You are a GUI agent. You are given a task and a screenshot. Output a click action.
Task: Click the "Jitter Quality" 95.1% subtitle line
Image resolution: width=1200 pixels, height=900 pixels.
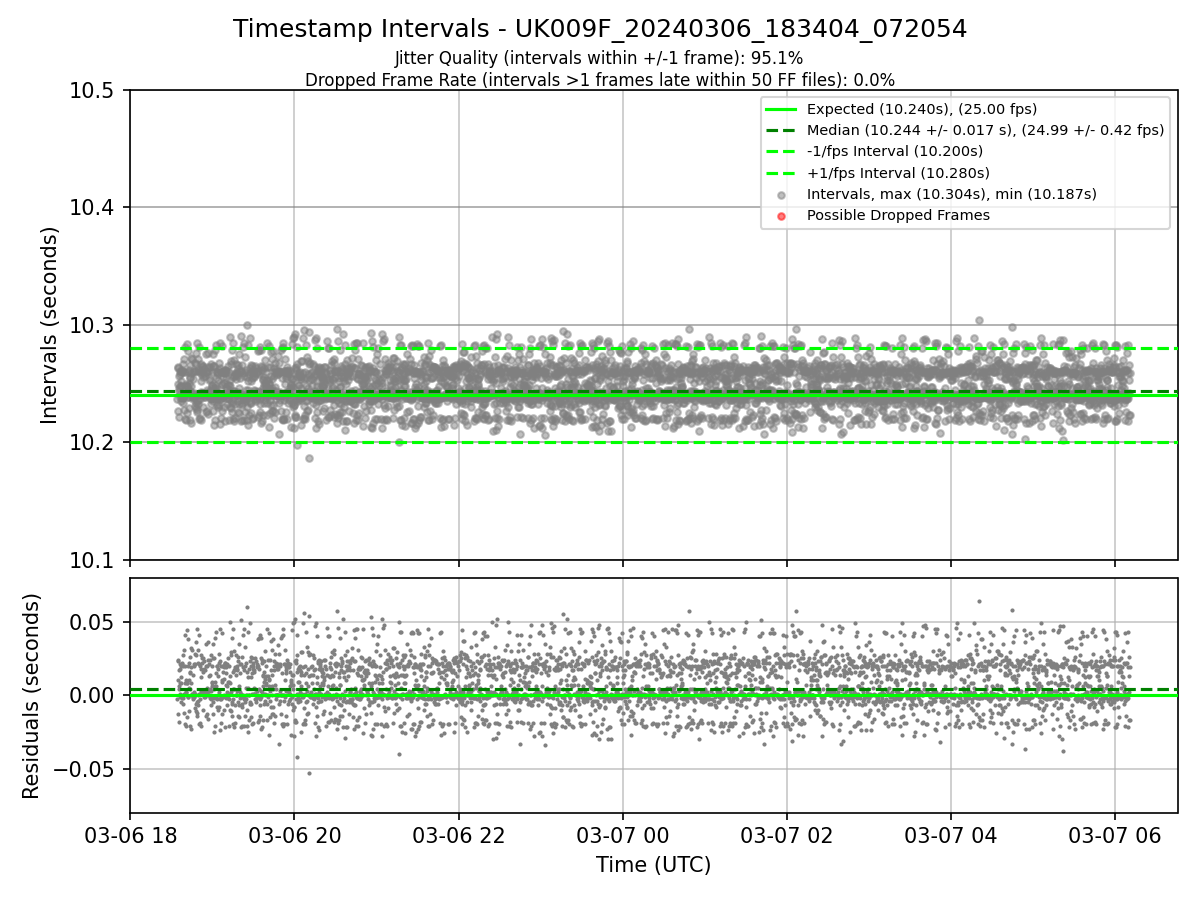point(599,58)
